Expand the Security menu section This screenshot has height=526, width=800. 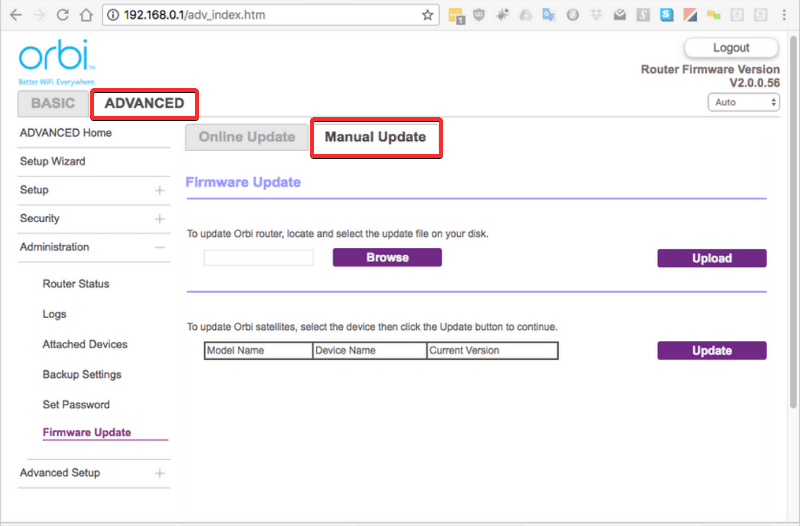coord(159,219)
